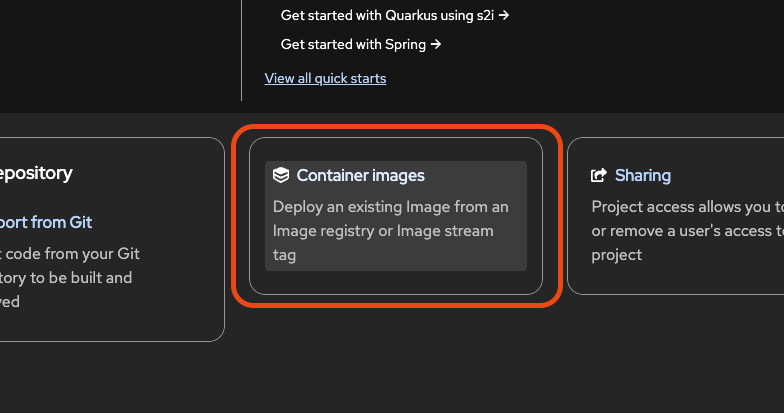Open the Container images title
The width and height of the screenshot is (784, 413).
coord(360,176)
